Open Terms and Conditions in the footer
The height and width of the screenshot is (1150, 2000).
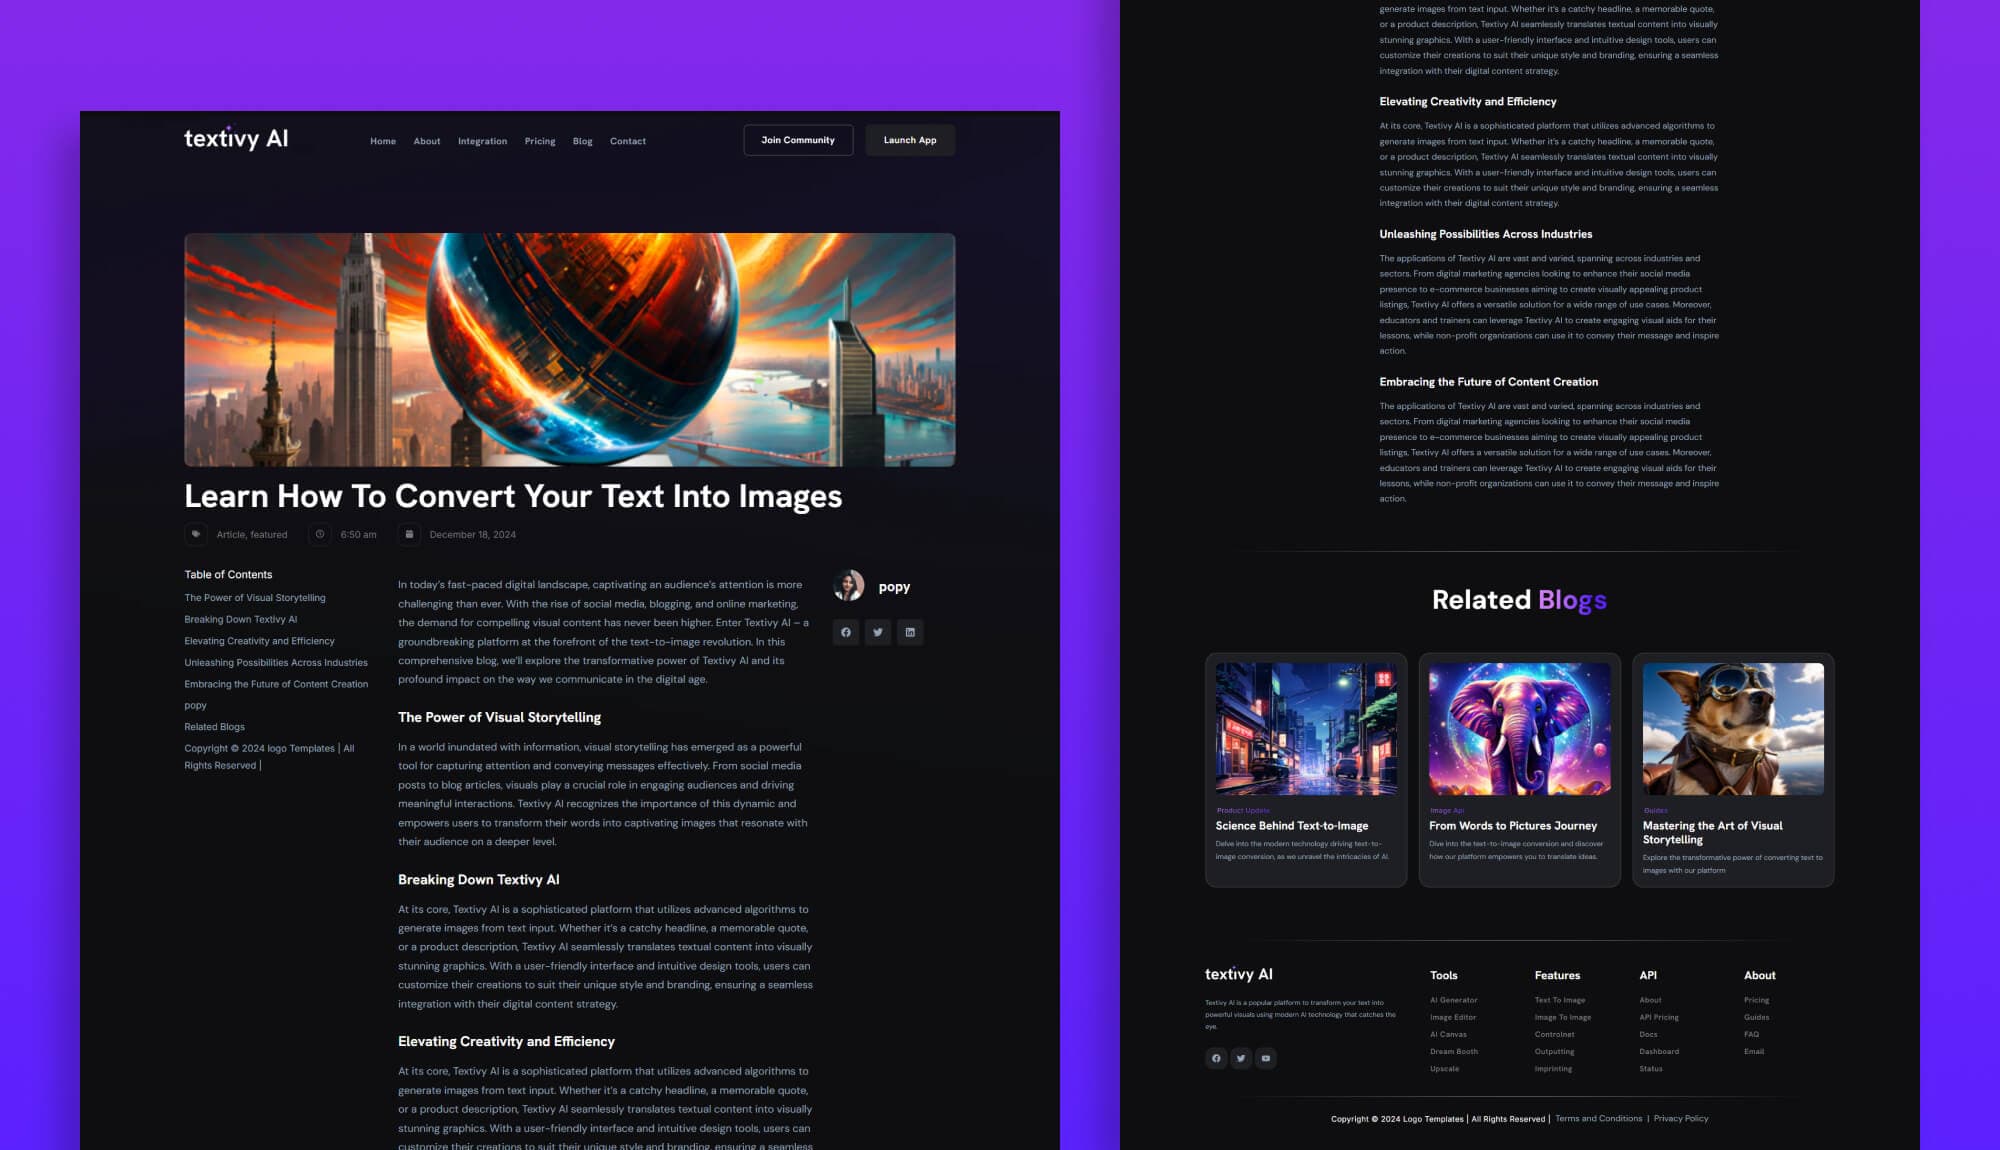[x=1597, y=1118]
